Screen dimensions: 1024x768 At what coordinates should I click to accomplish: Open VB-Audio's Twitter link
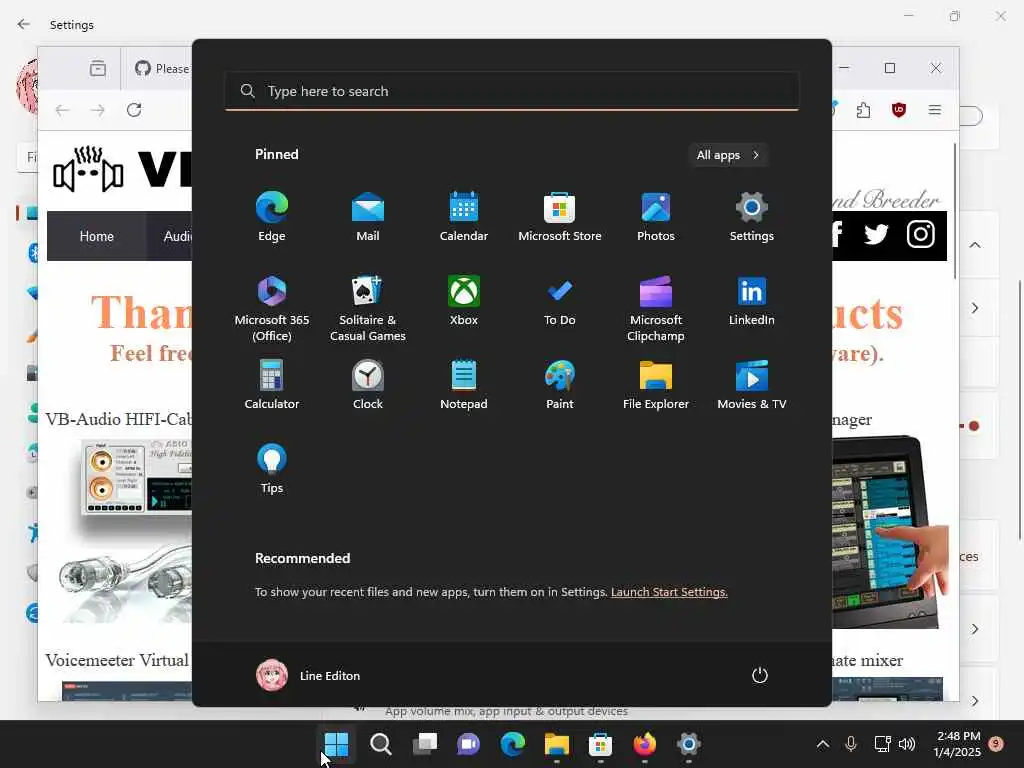[876, 234]
